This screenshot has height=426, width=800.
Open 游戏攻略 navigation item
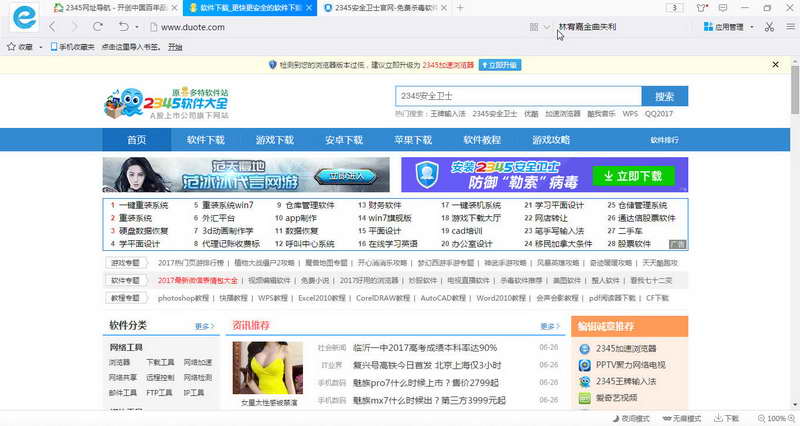(x=551, y=140)
